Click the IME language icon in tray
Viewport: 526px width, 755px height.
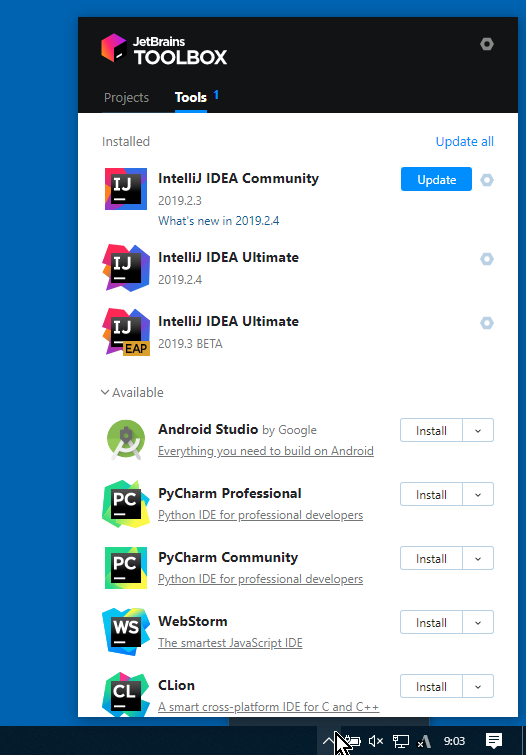coord(424,741)
